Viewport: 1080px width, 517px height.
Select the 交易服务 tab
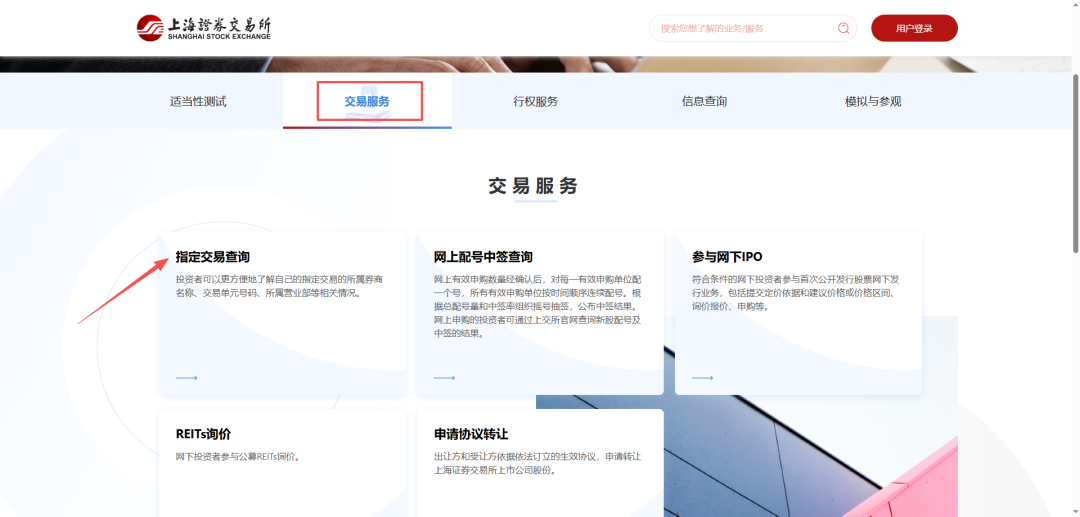tap(367, 101)
